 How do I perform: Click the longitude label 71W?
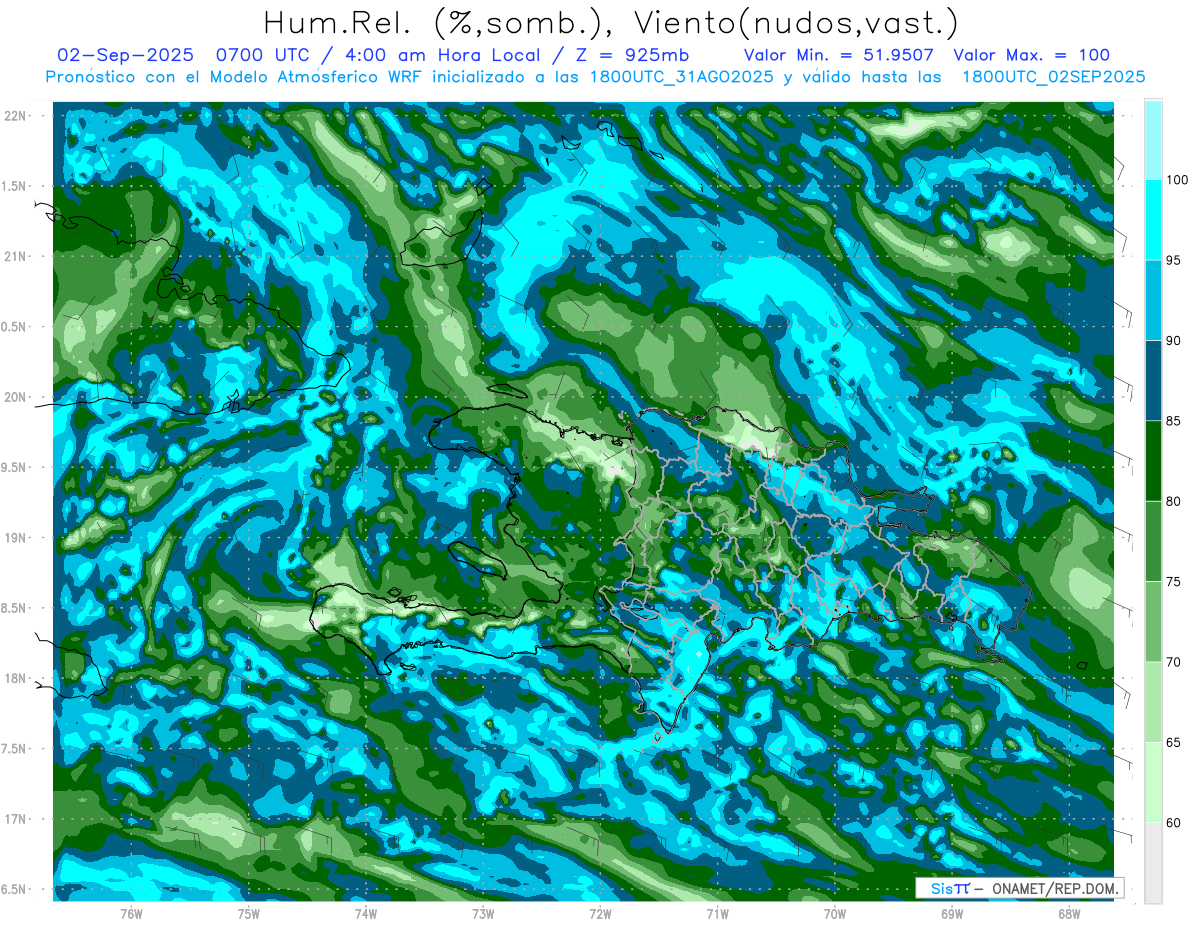click(x=717, y=914)
